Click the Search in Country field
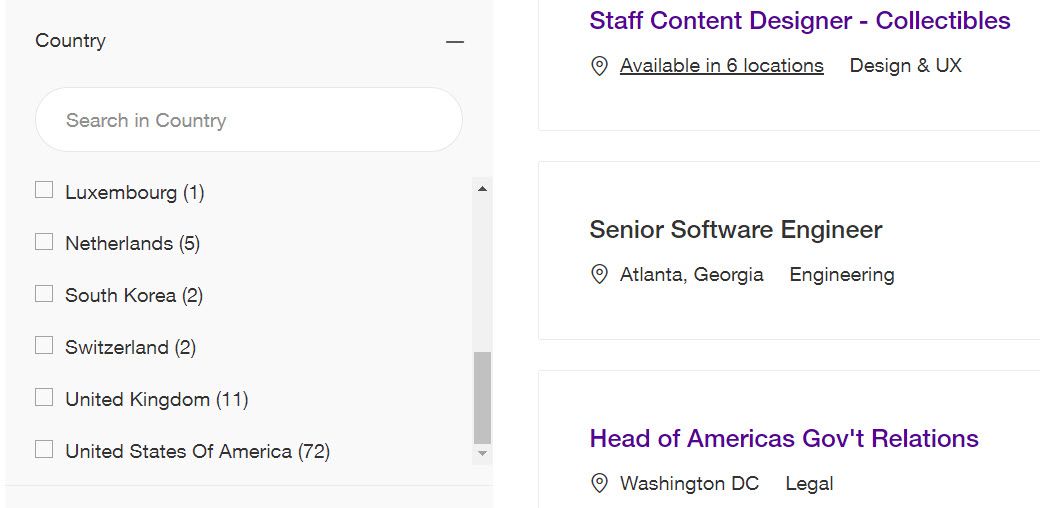The height and width of the screenshot is (508, 1040). coord(248,120)
